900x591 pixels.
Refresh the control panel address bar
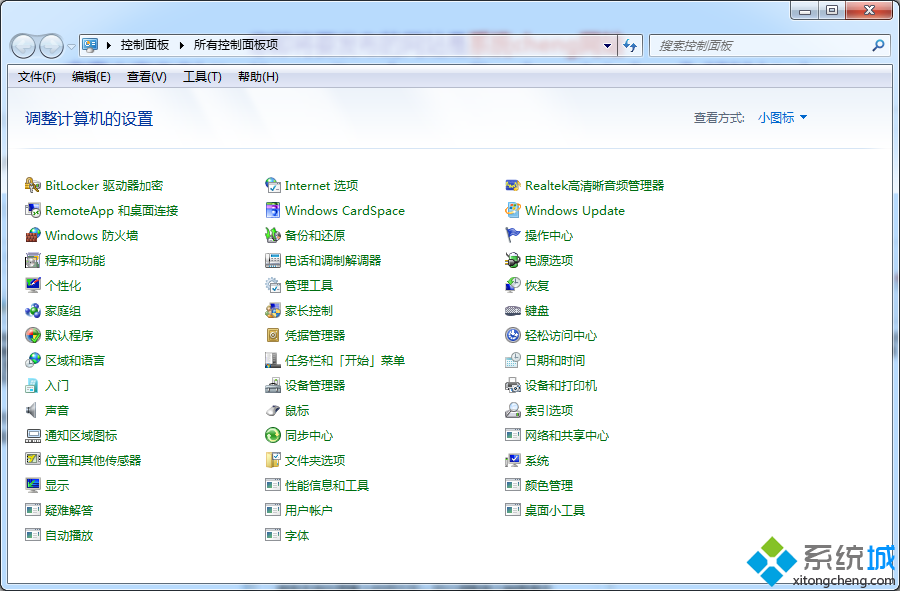[630, 45]
